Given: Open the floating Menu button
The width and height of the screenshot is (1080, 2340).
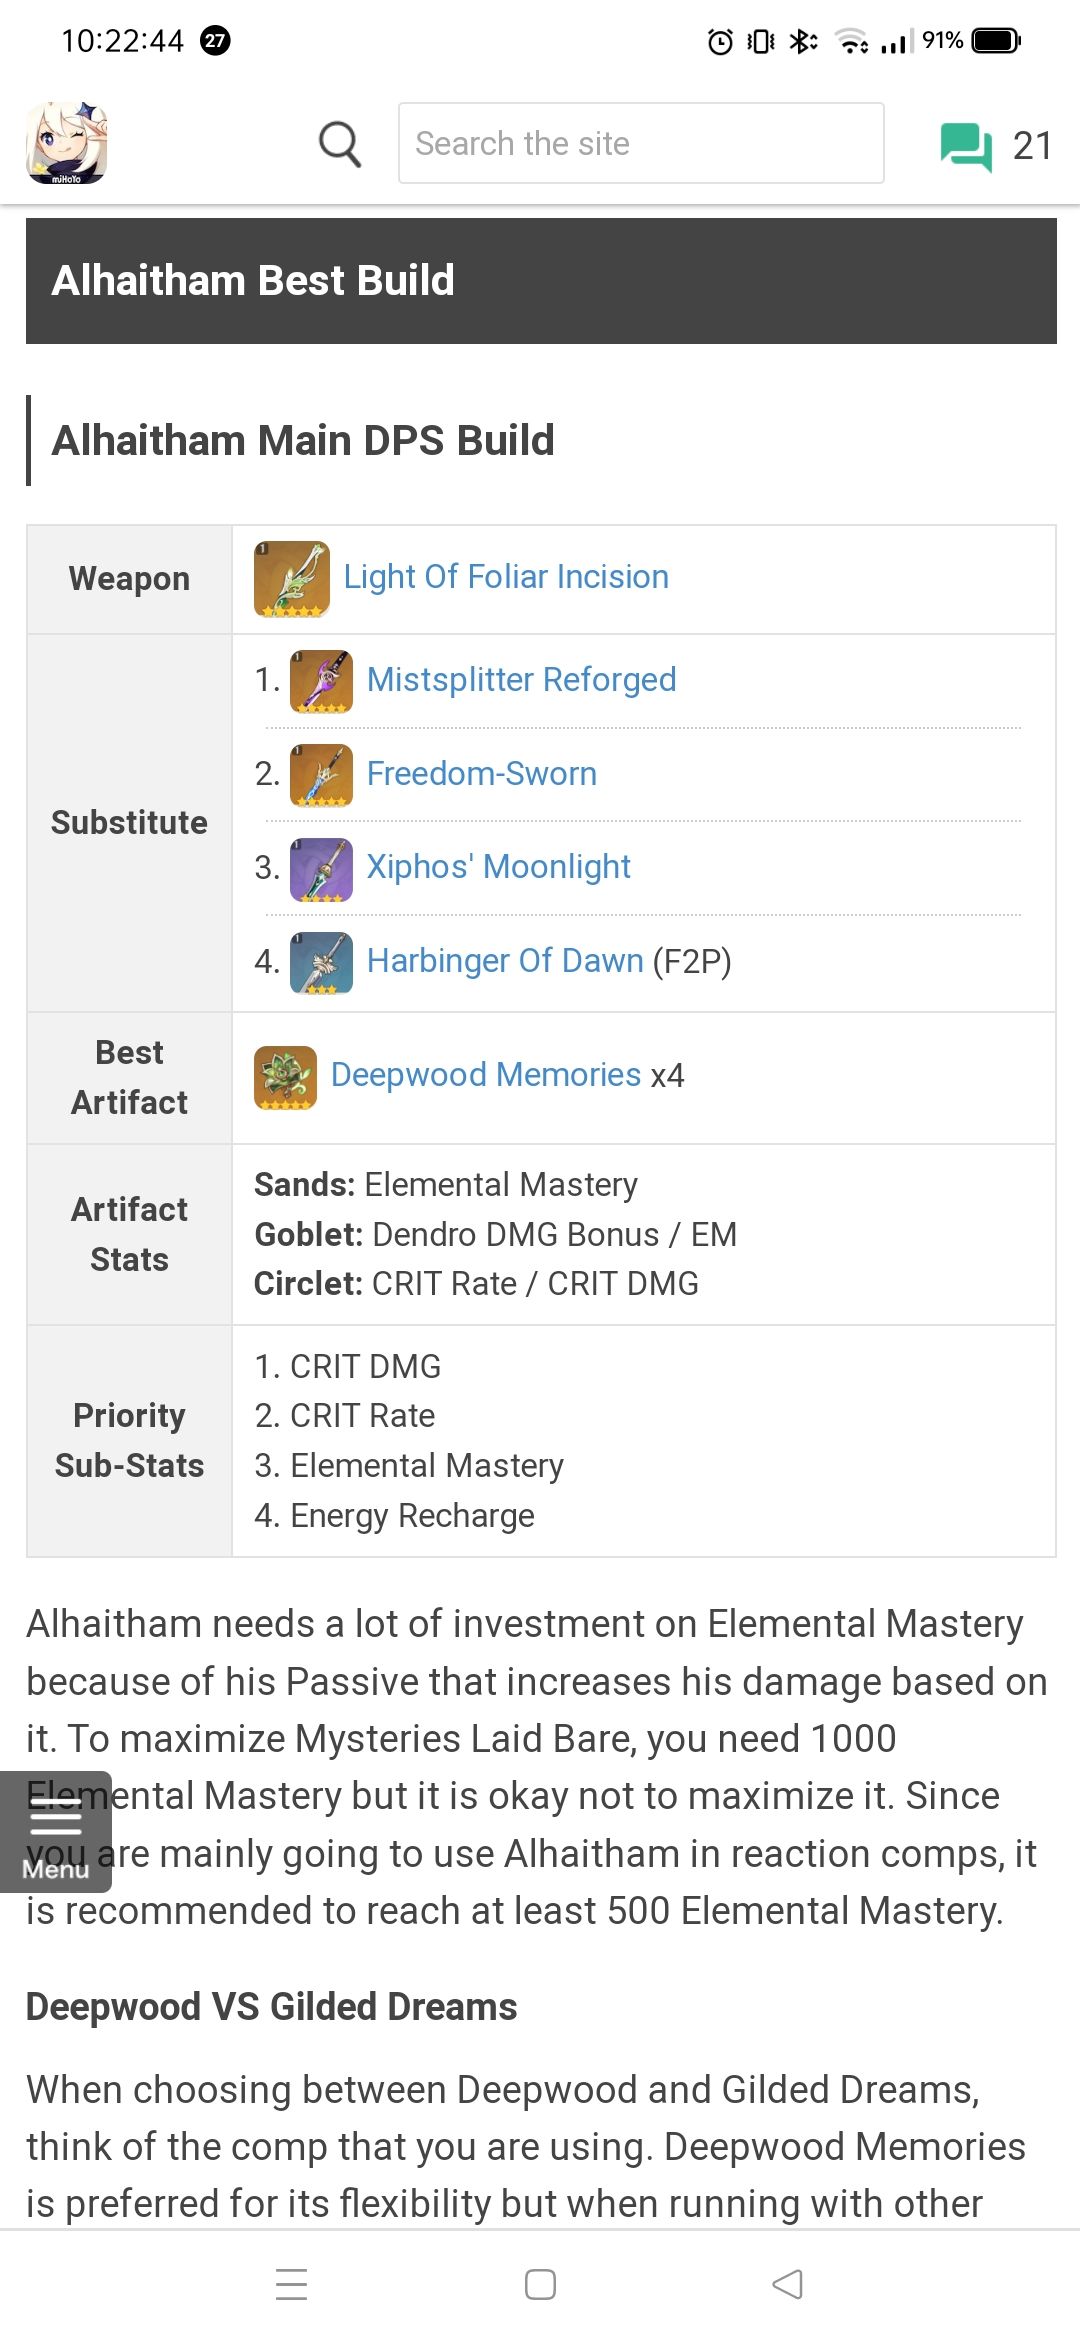Looking at the screenshot, I should 56,1831.
